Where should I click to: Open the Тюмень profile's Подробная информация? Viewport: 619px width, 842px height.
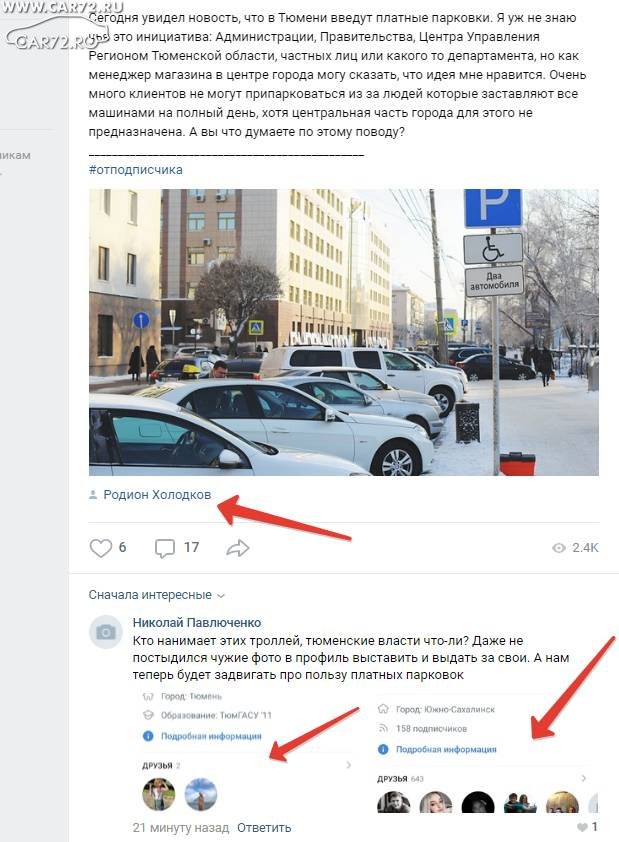[211, 736]
